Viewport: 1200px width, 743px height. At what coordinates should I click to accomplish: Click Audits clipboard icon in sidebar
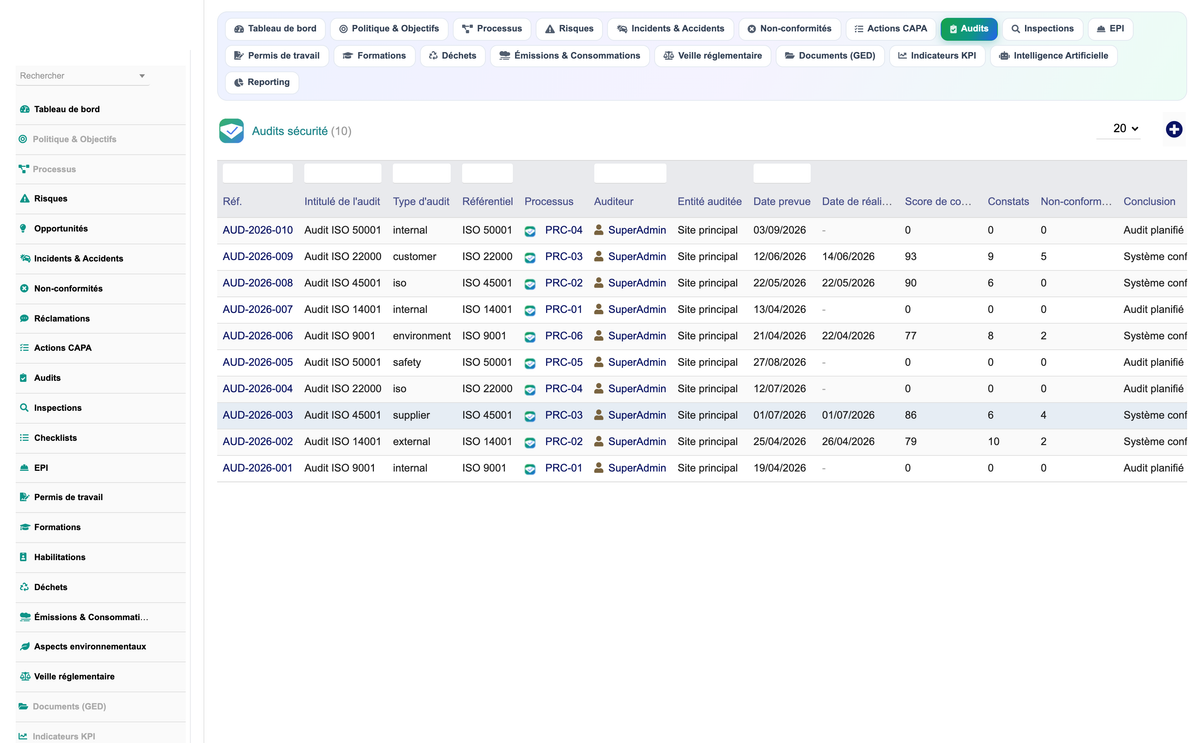[24, 378]
